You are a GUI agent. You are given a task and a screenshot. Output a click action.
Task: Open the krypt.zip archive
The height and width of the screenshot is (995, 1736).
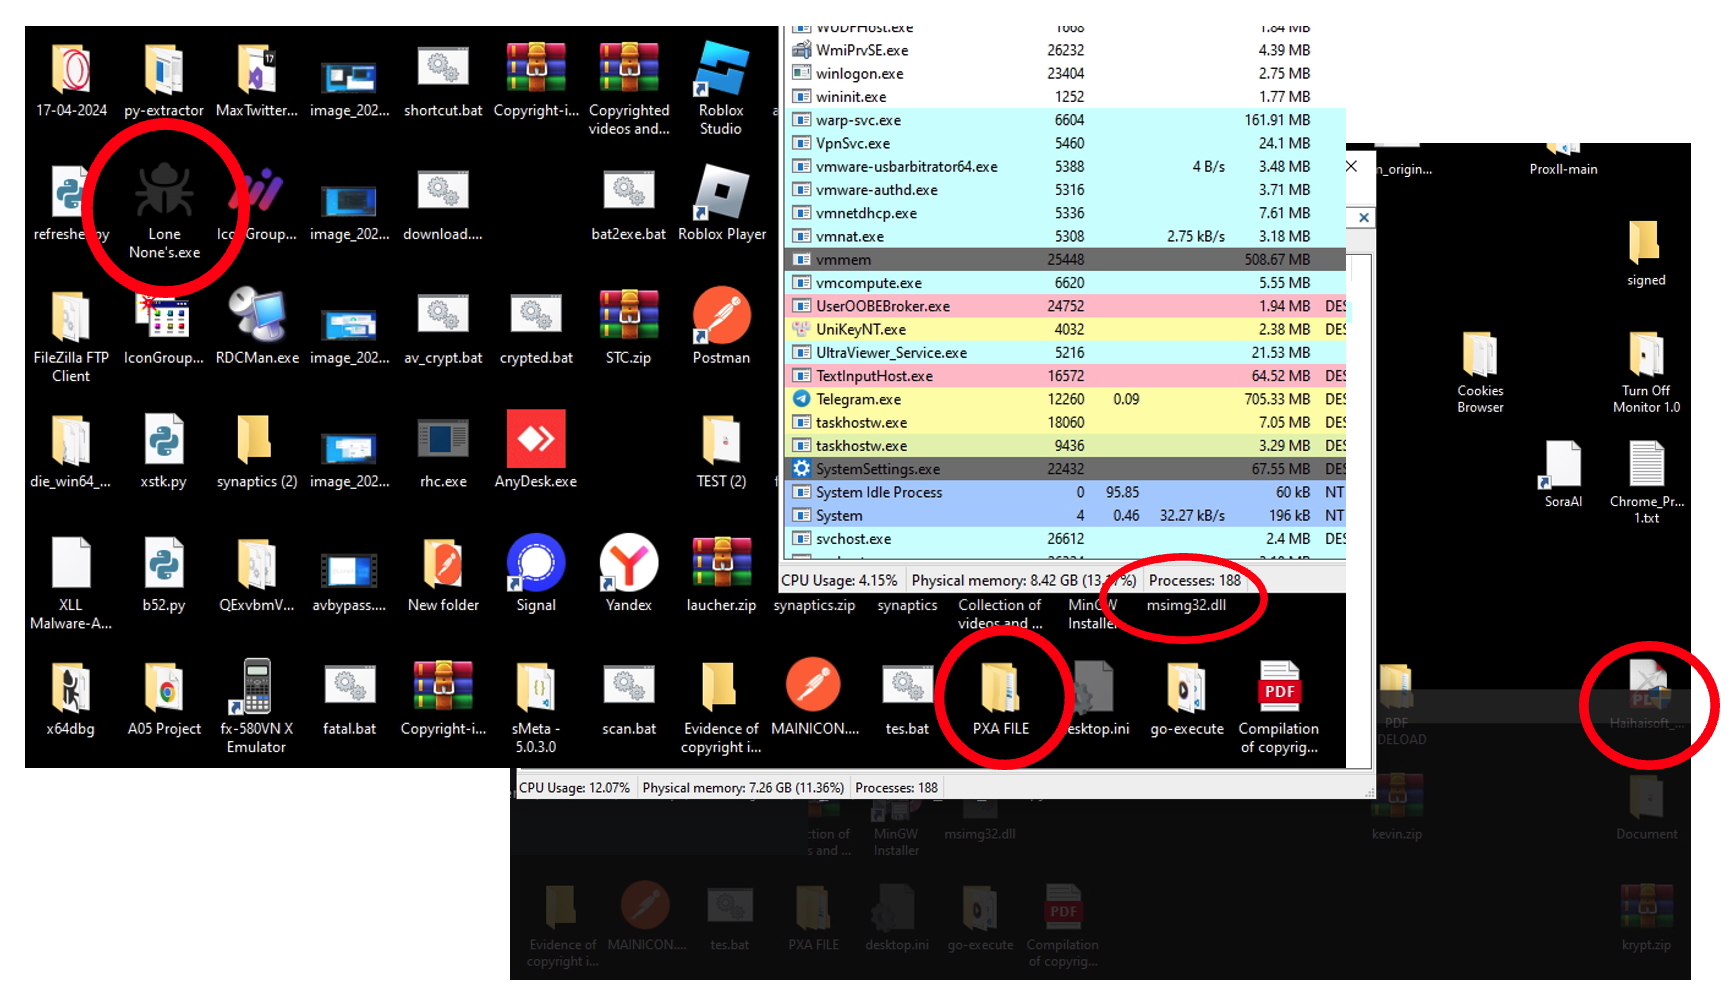coord(1646,903)
